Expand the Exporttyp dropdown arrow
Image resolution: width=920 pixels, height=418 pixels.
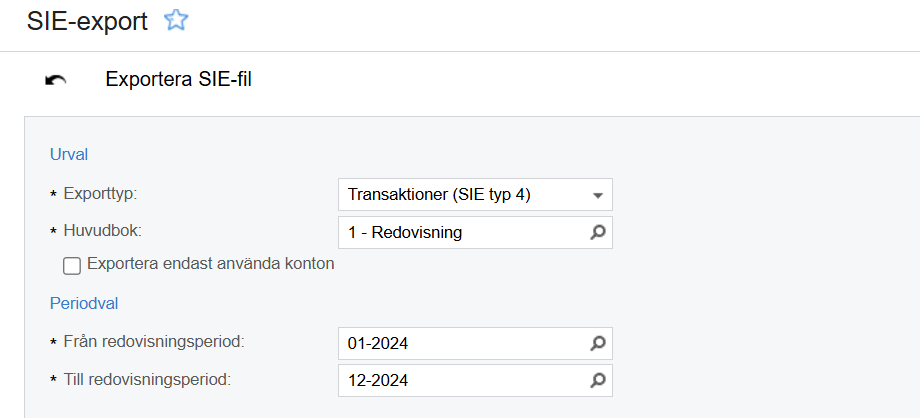click(x=598, y=195)
